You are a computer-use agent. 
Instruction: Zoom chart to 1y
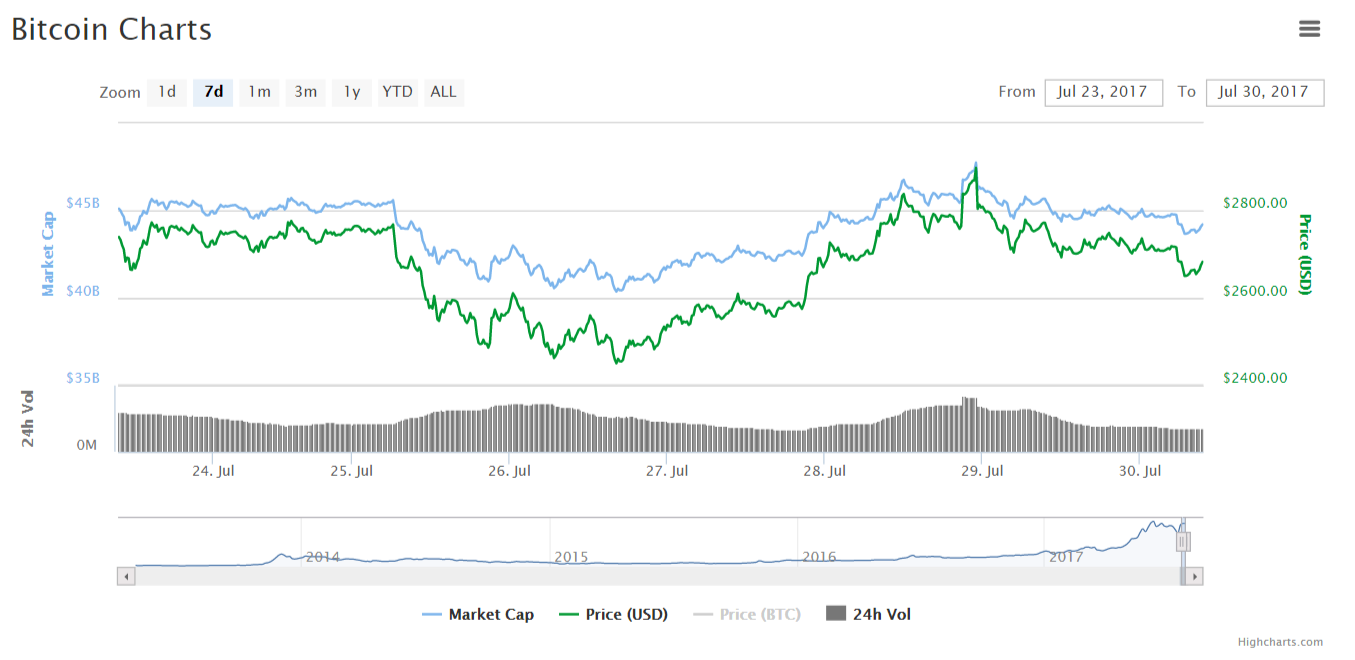352,92
